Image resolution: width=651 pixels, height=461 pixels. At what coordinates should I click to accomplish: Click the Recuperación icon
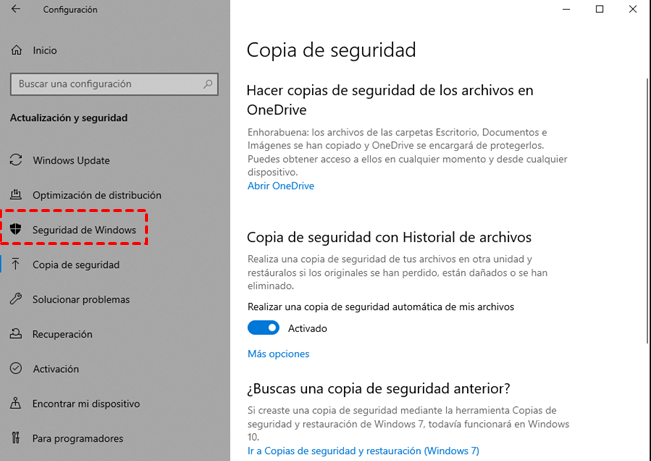tap(16, 334)
